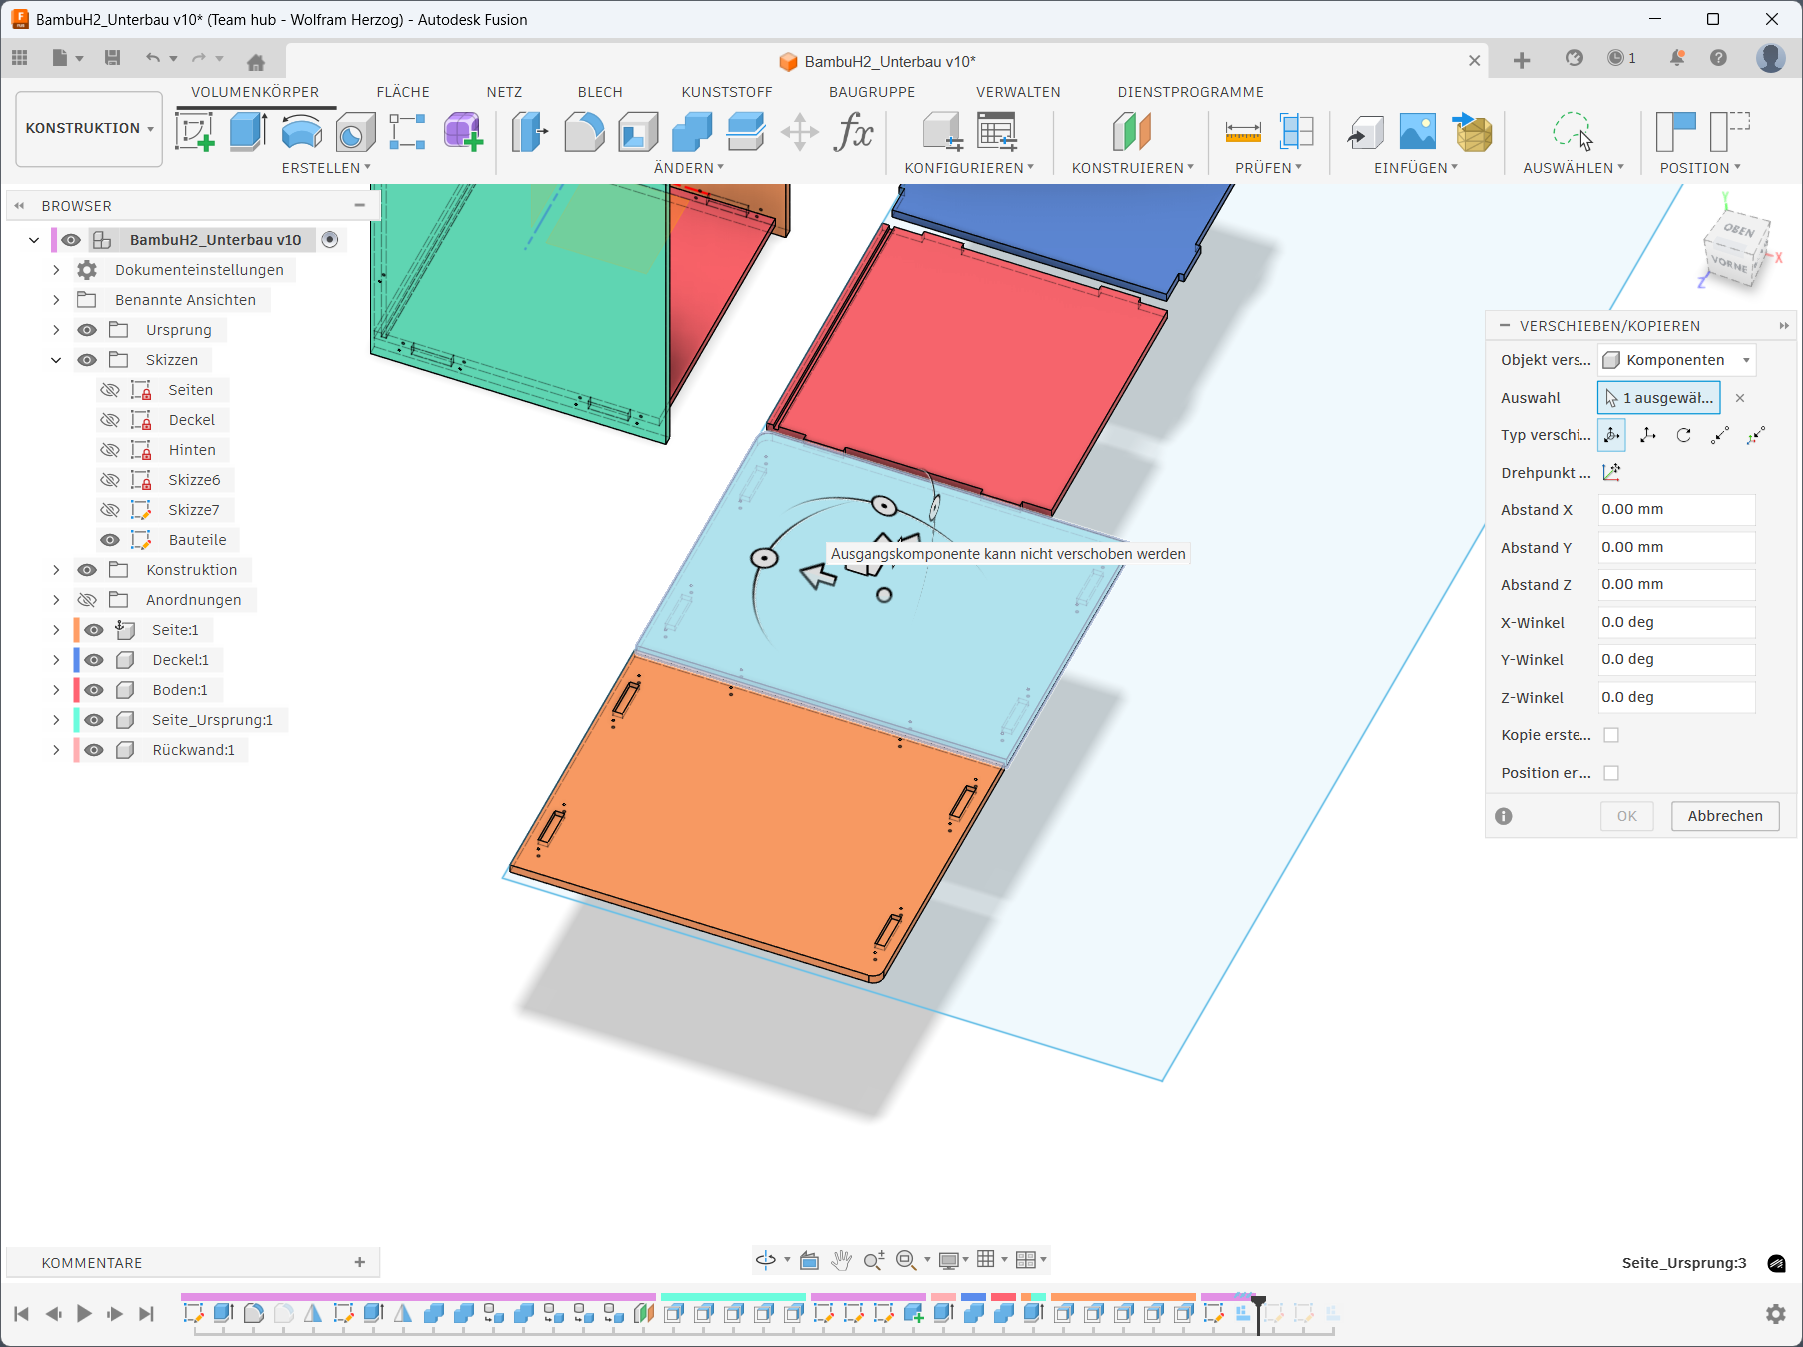This screenshot has width=1803, height=1347.
Task: Click the Abbrechen button
Action: (x=1724, y=816)
